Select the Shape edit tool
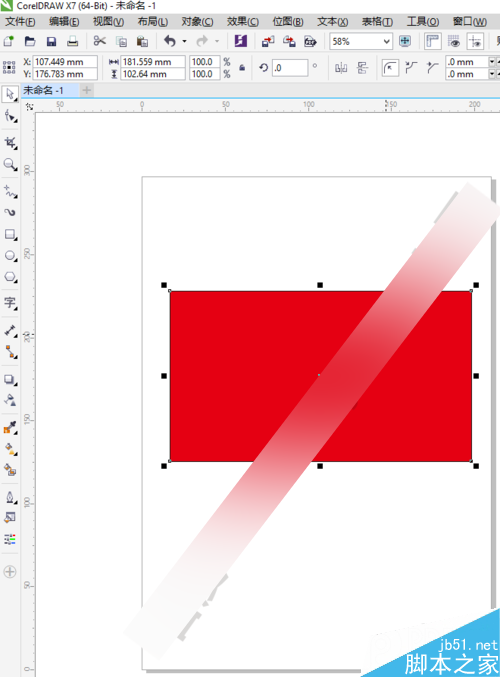The width and height of the screenshot is (500, 677). pos(10,117)
